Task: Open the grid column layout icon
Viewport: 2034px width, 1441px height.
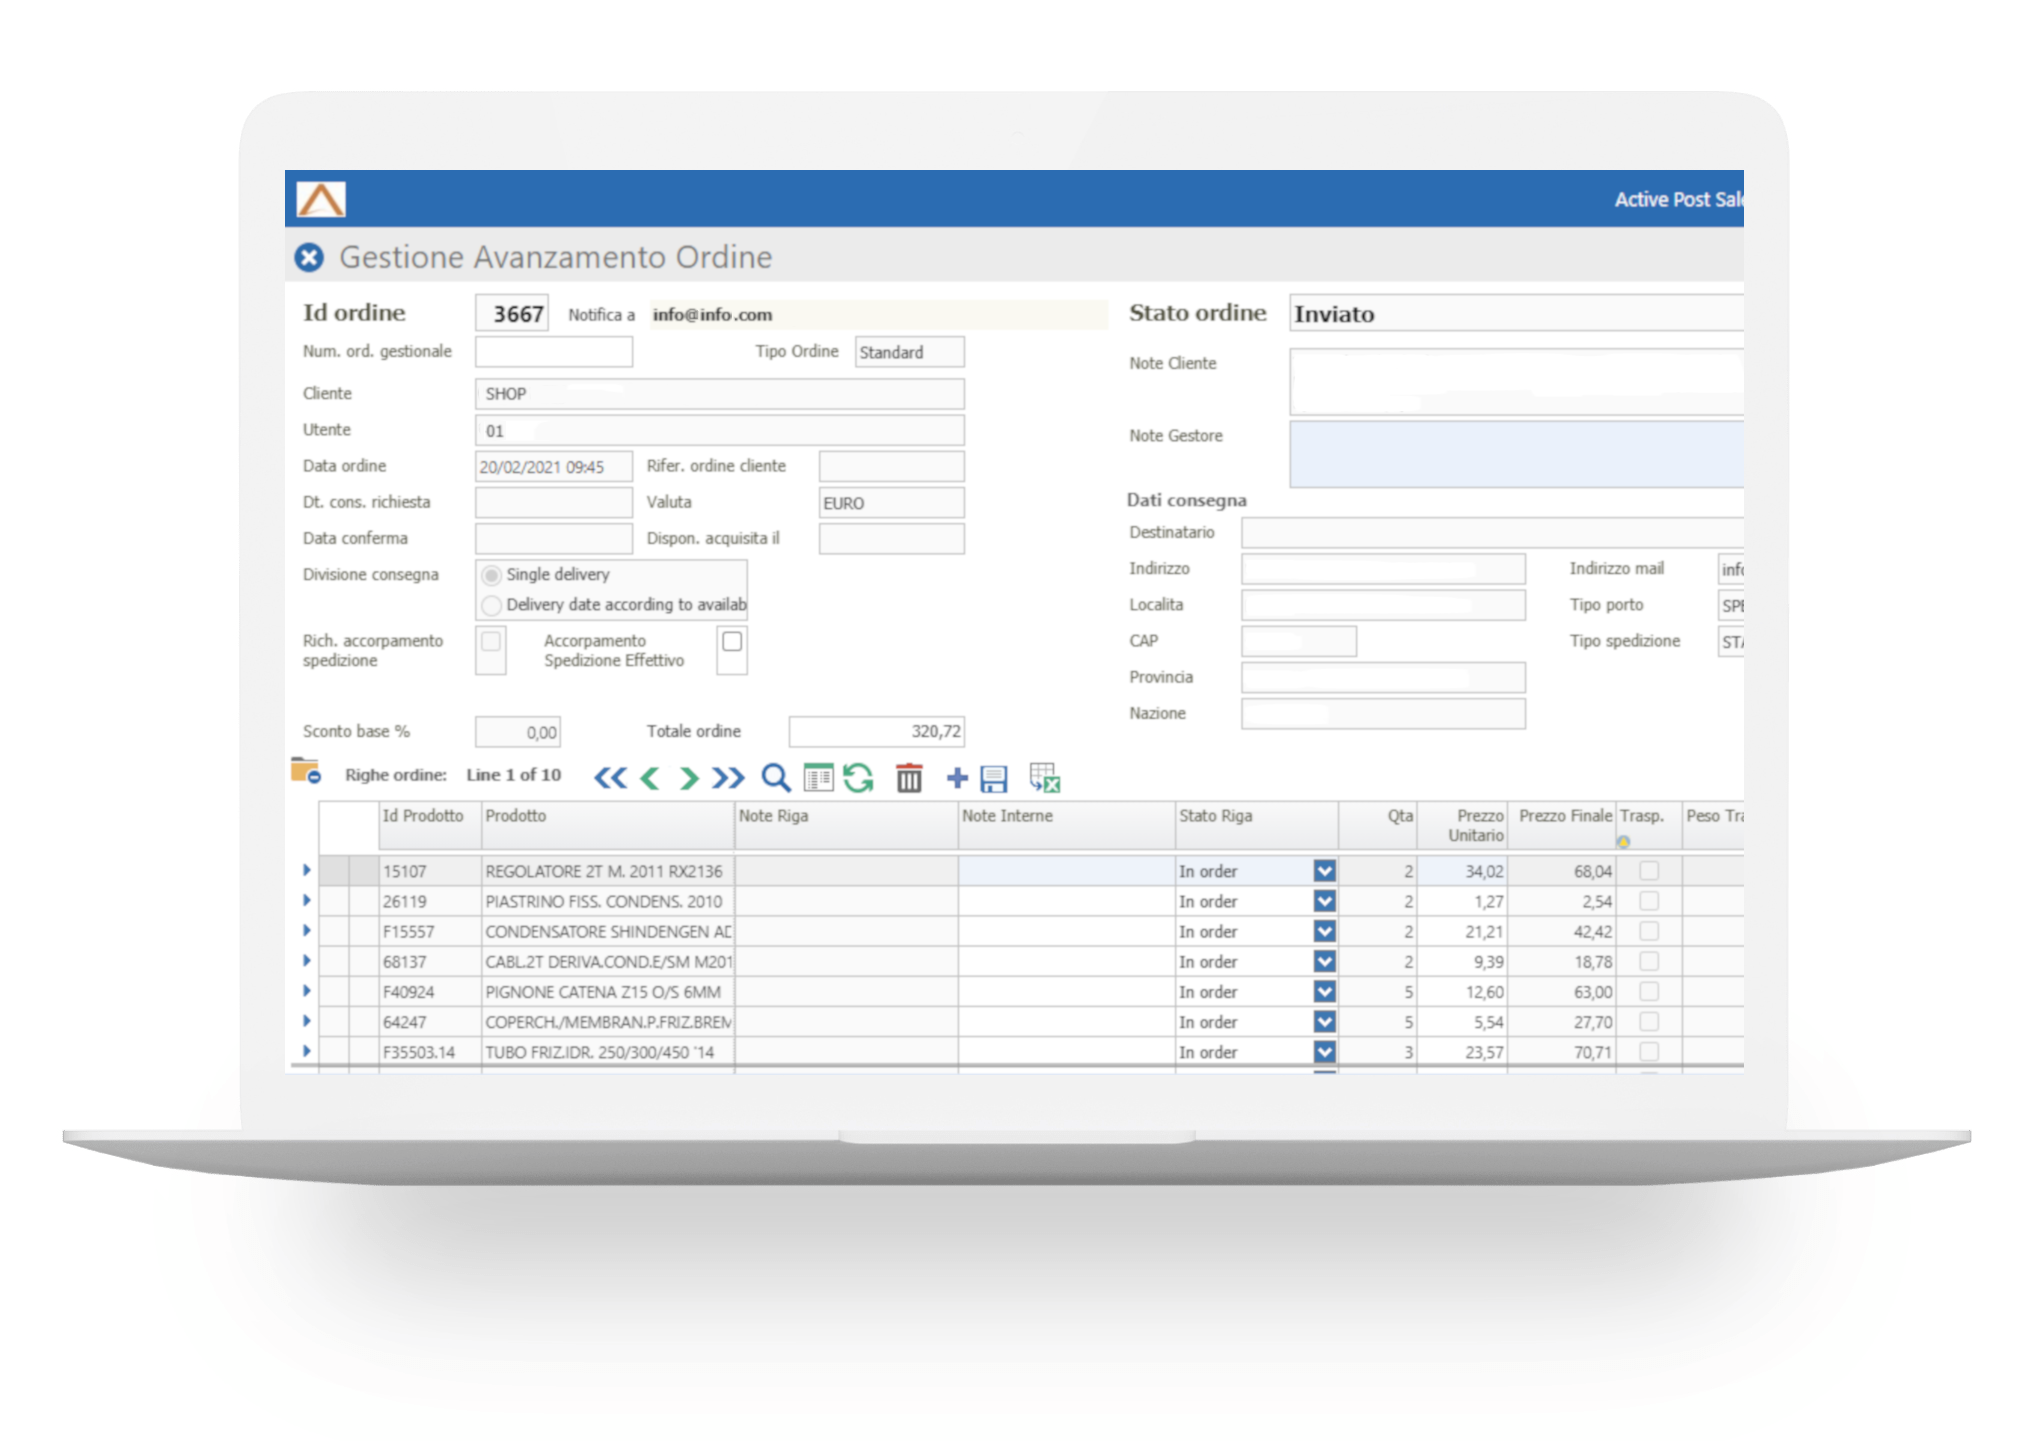Action: click(x=818, y=778)
